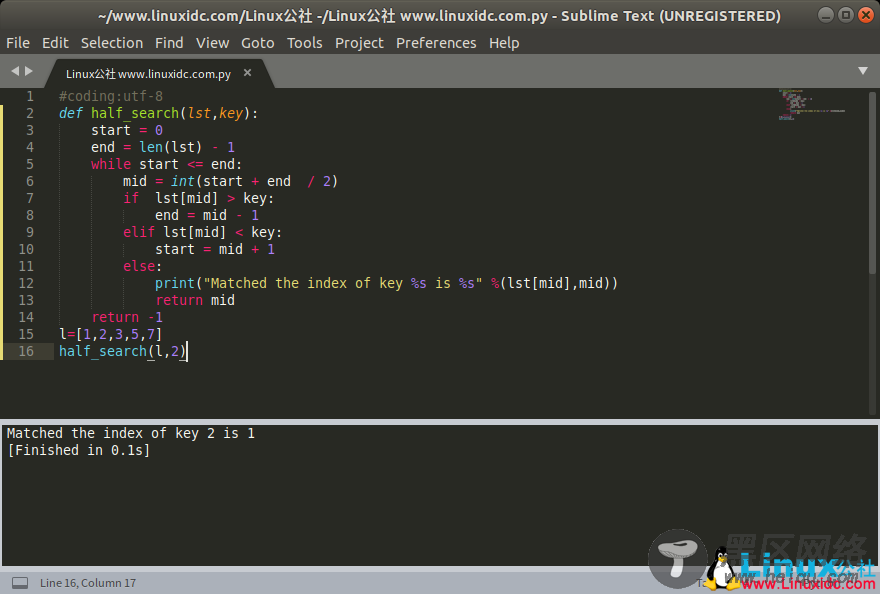Click the Line 16, Column 17 status text

[88, 583]
